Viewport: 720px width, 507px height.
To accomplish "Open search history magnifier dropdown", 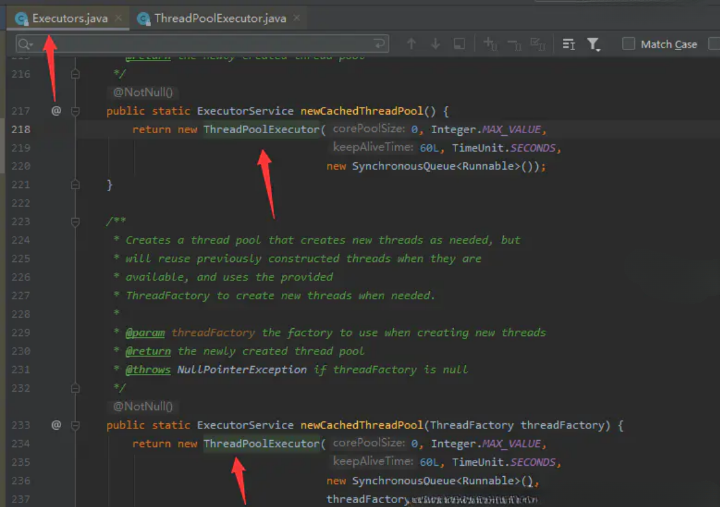I will coord(25,44).
